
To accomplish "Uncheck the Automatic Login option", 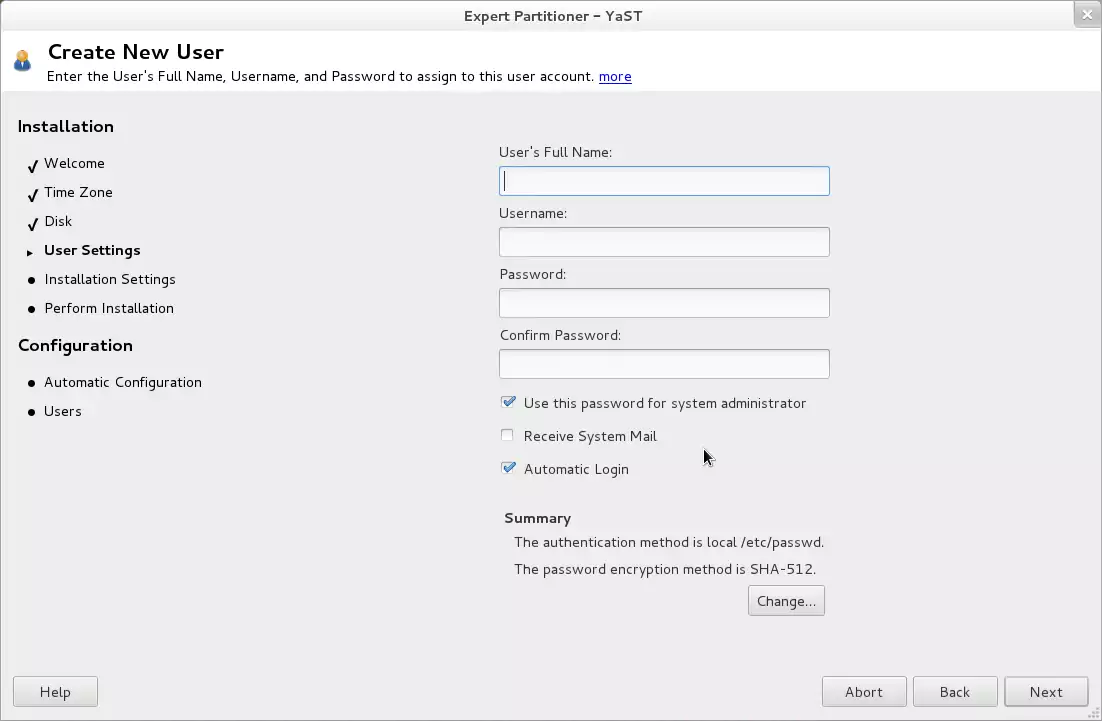I will click(x=508, y=469).
